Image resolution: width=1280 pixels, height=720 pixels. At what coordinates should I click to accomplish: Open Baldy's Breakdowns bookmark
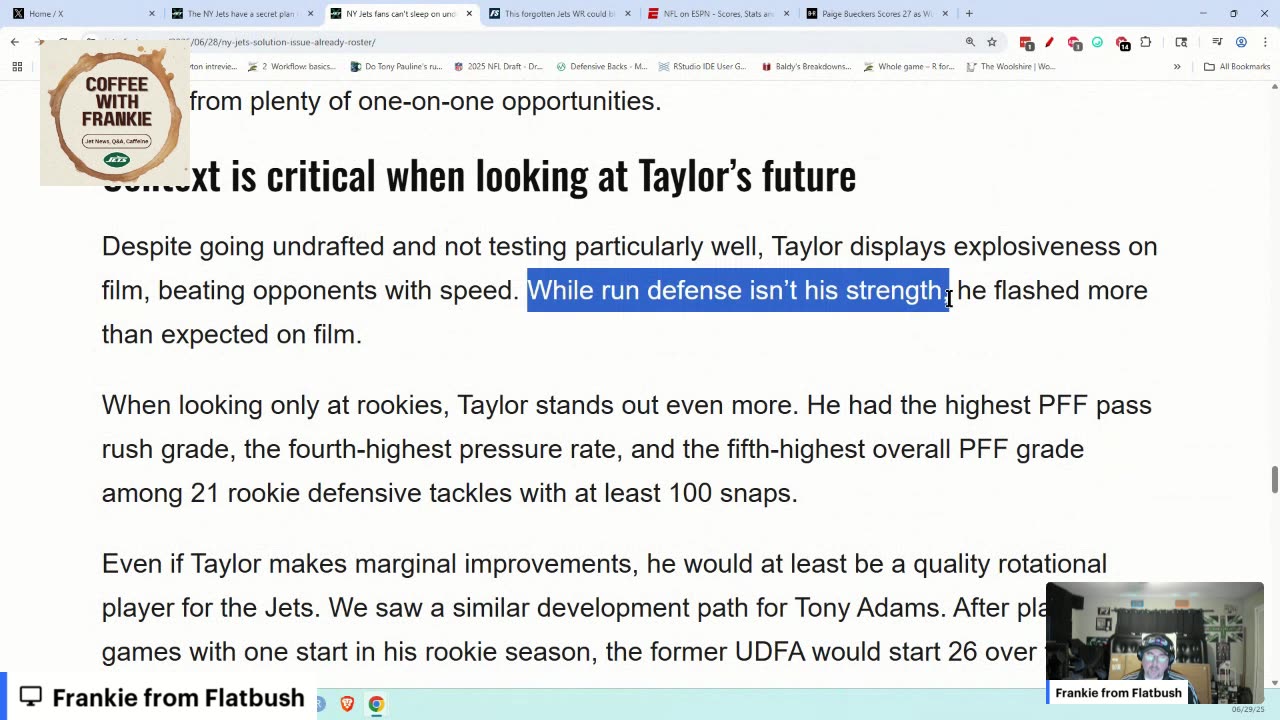click(806, 67)
